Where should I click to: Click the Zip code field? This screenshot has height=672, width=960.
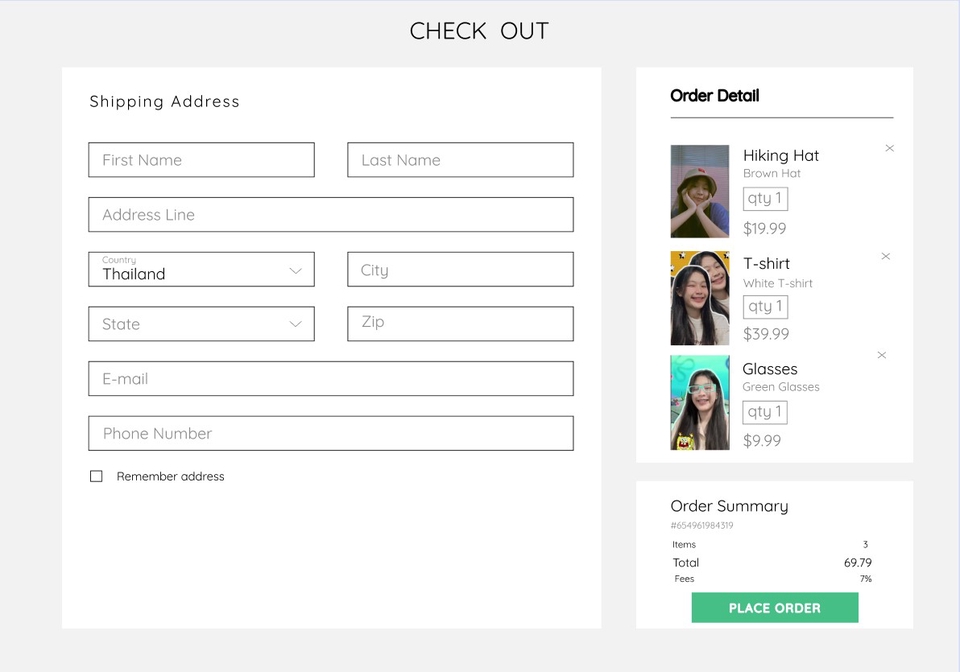[x=460, y=323]
